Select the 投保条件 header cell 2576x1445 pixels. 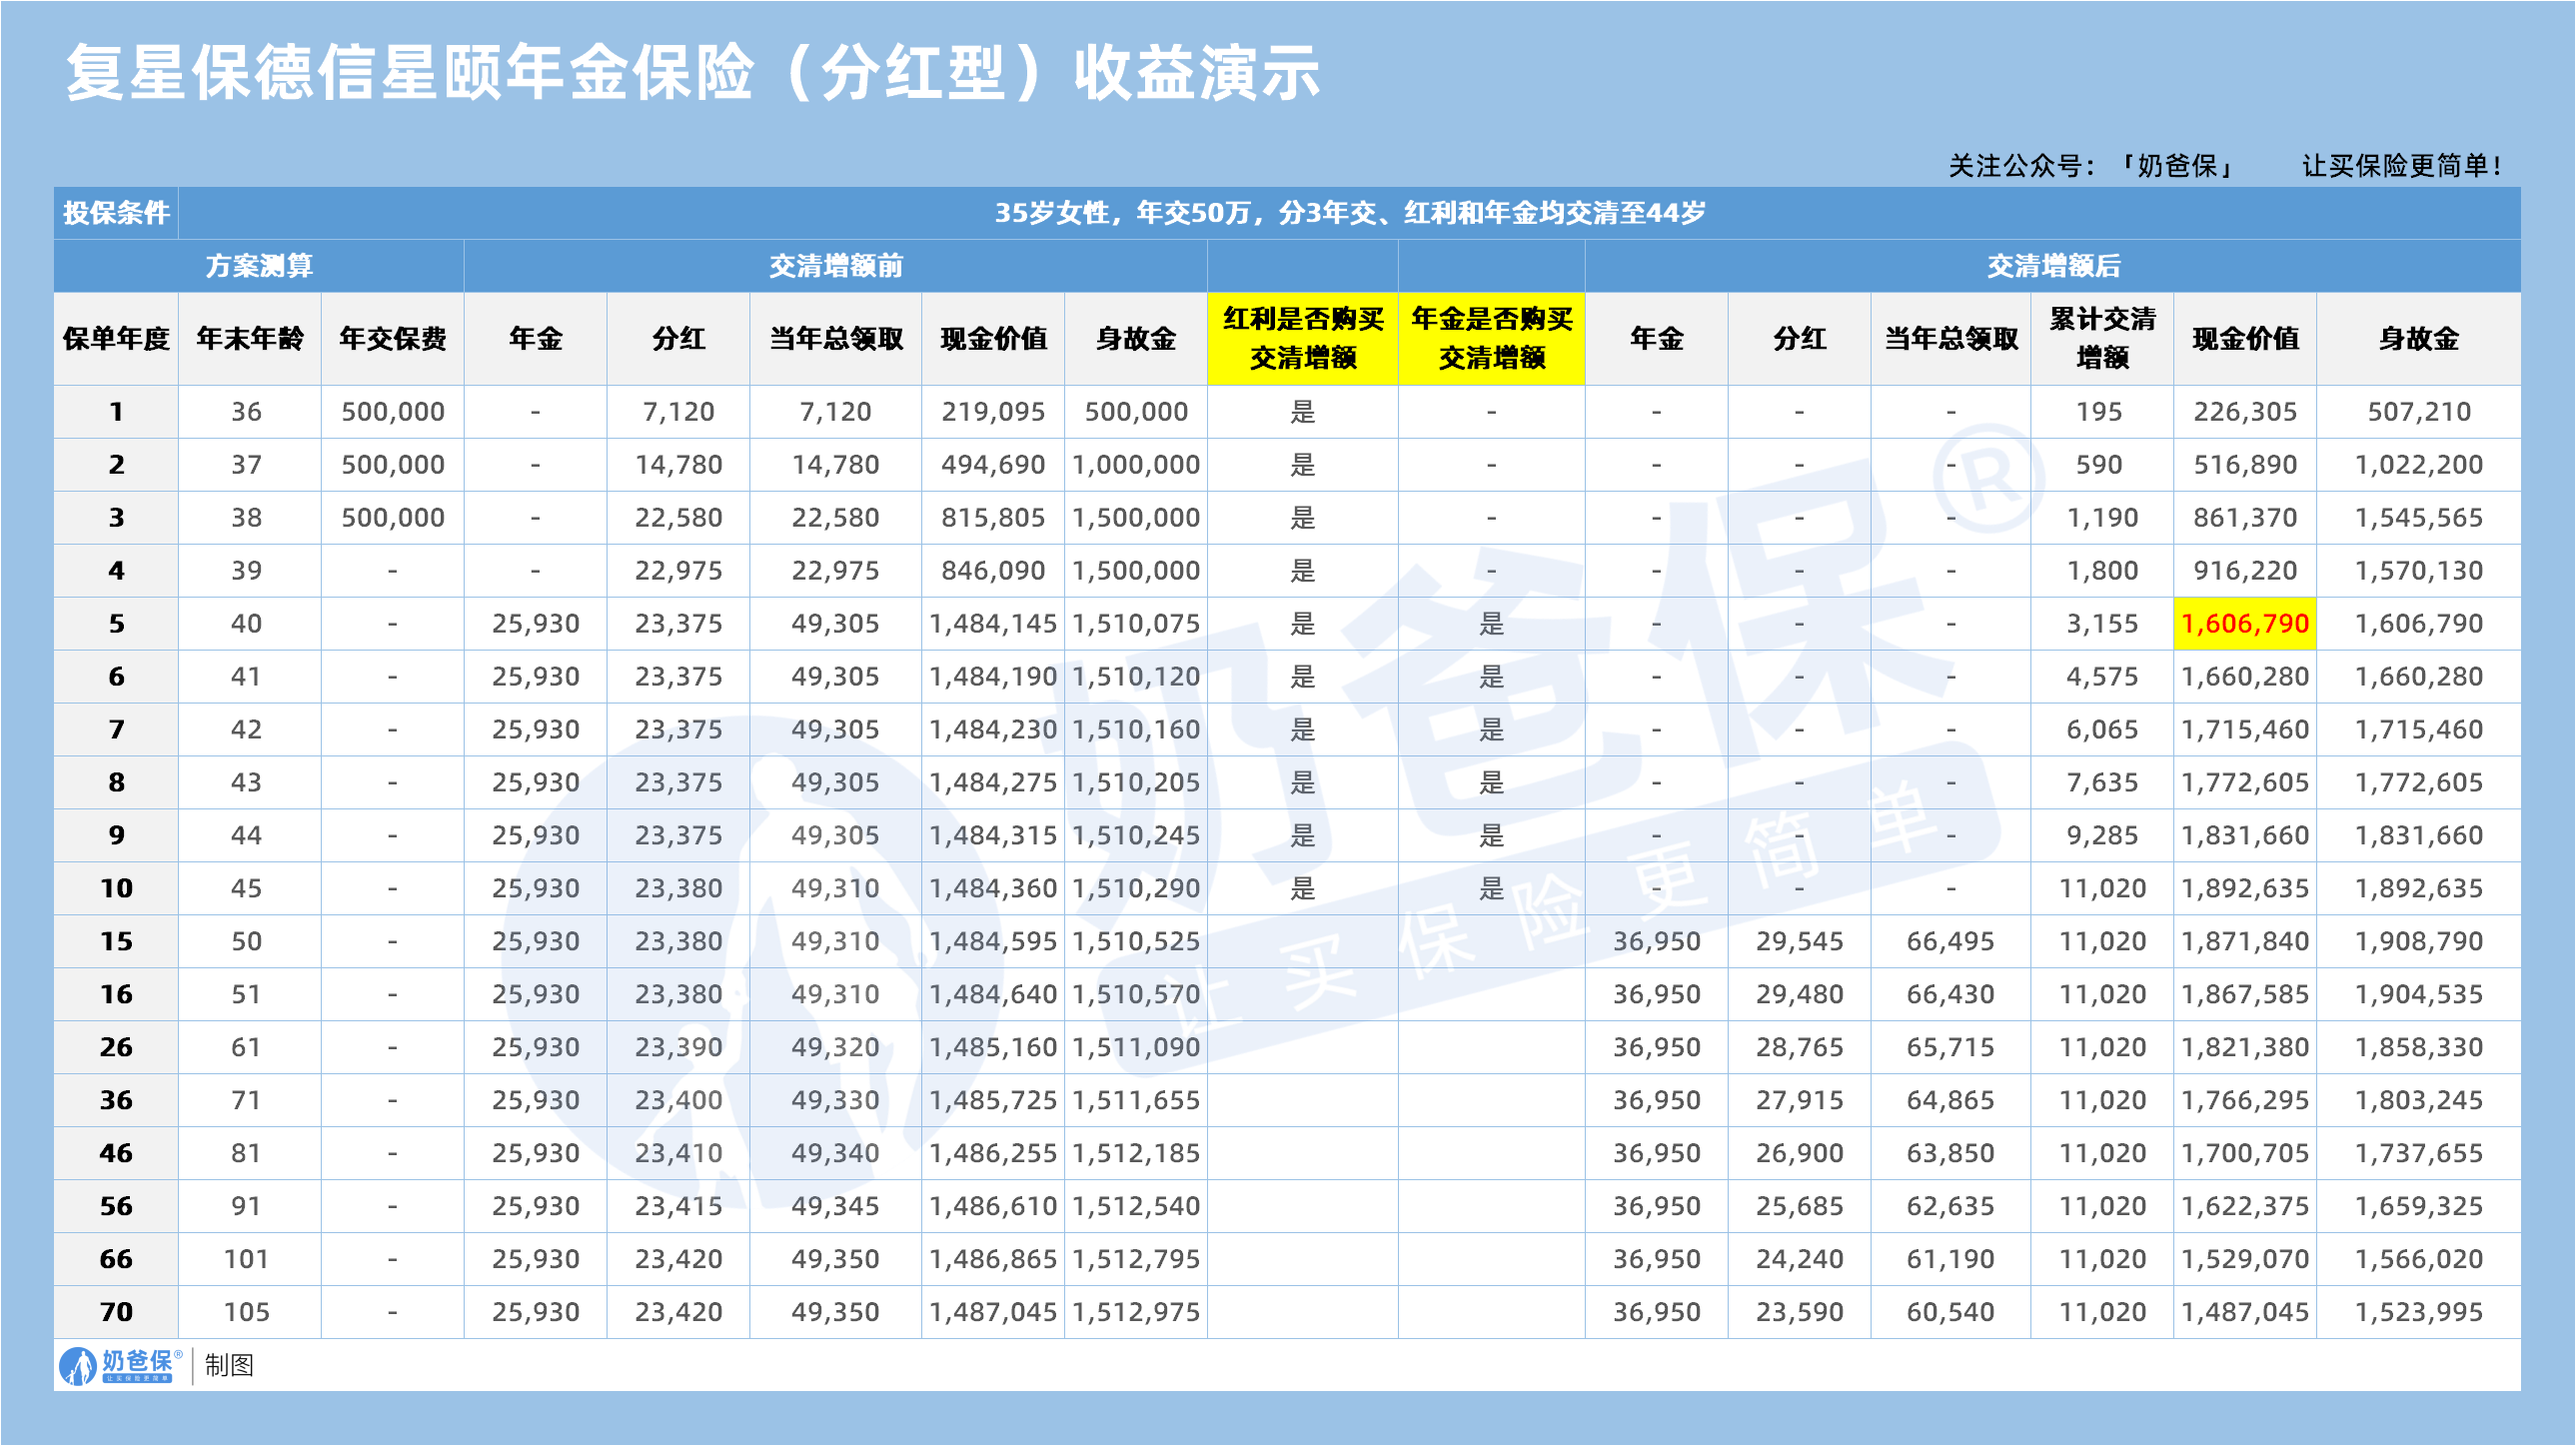(116, 213)
